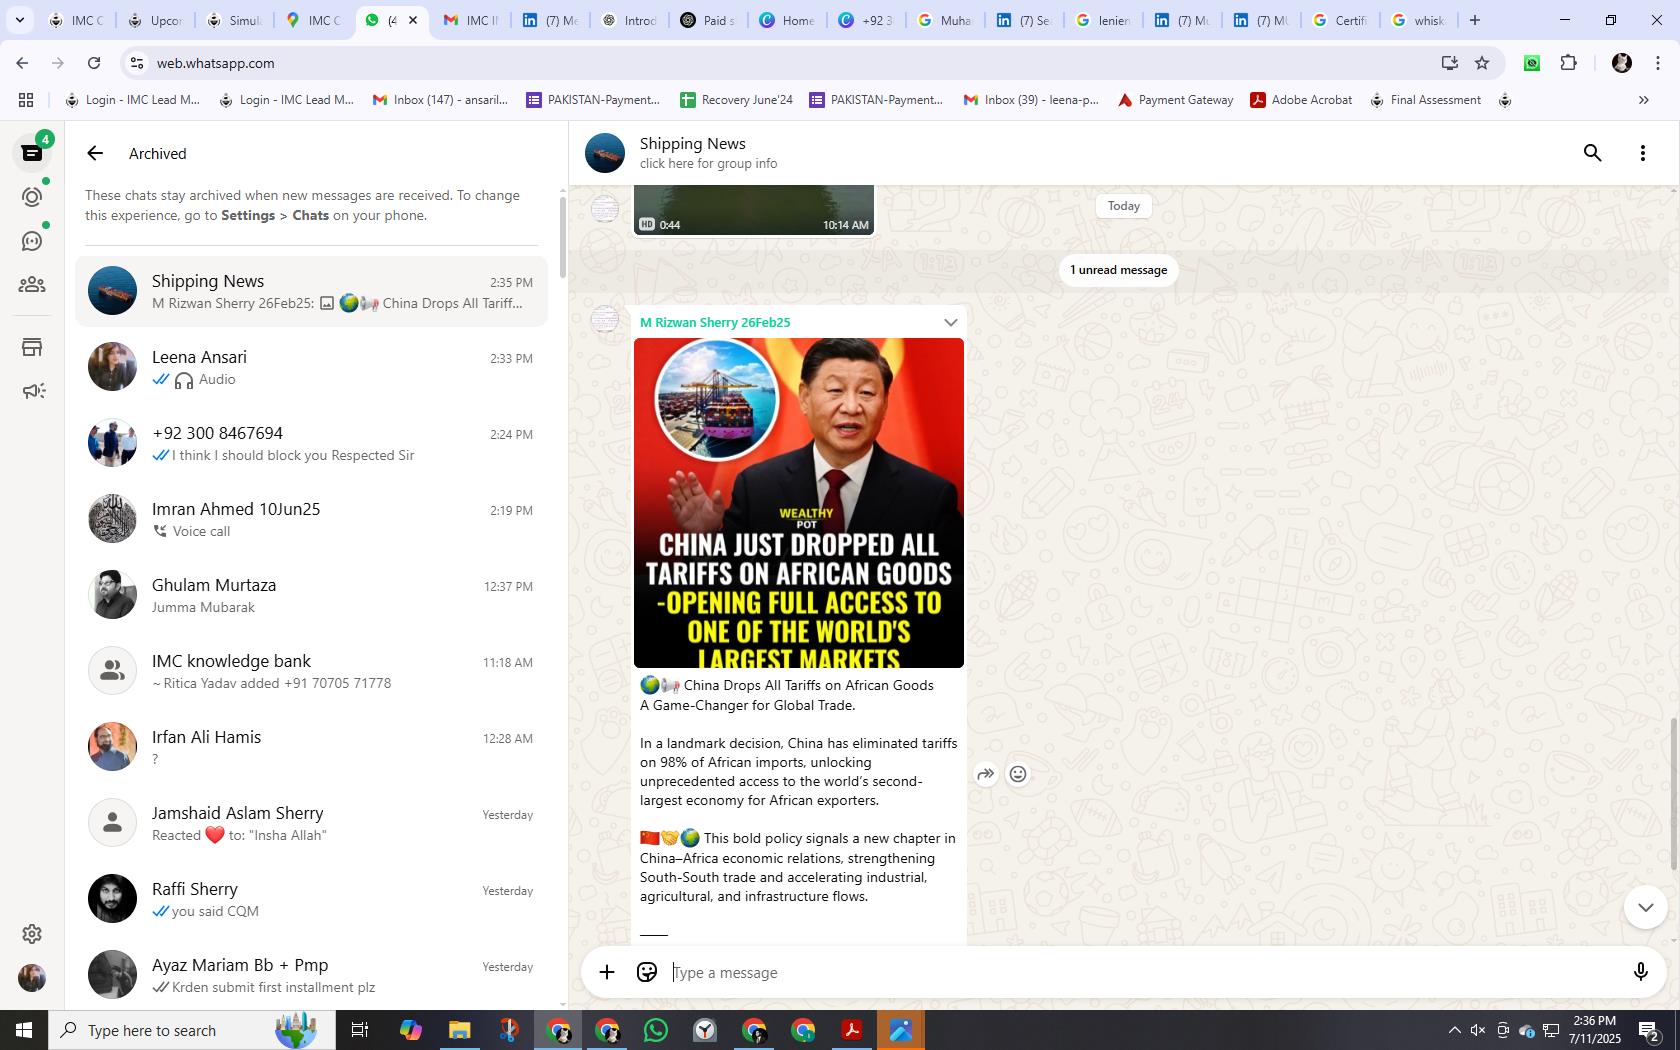The image size is (1680, 1050).
Task: Open Recovery June'24 bookmark
Action: 736,100
